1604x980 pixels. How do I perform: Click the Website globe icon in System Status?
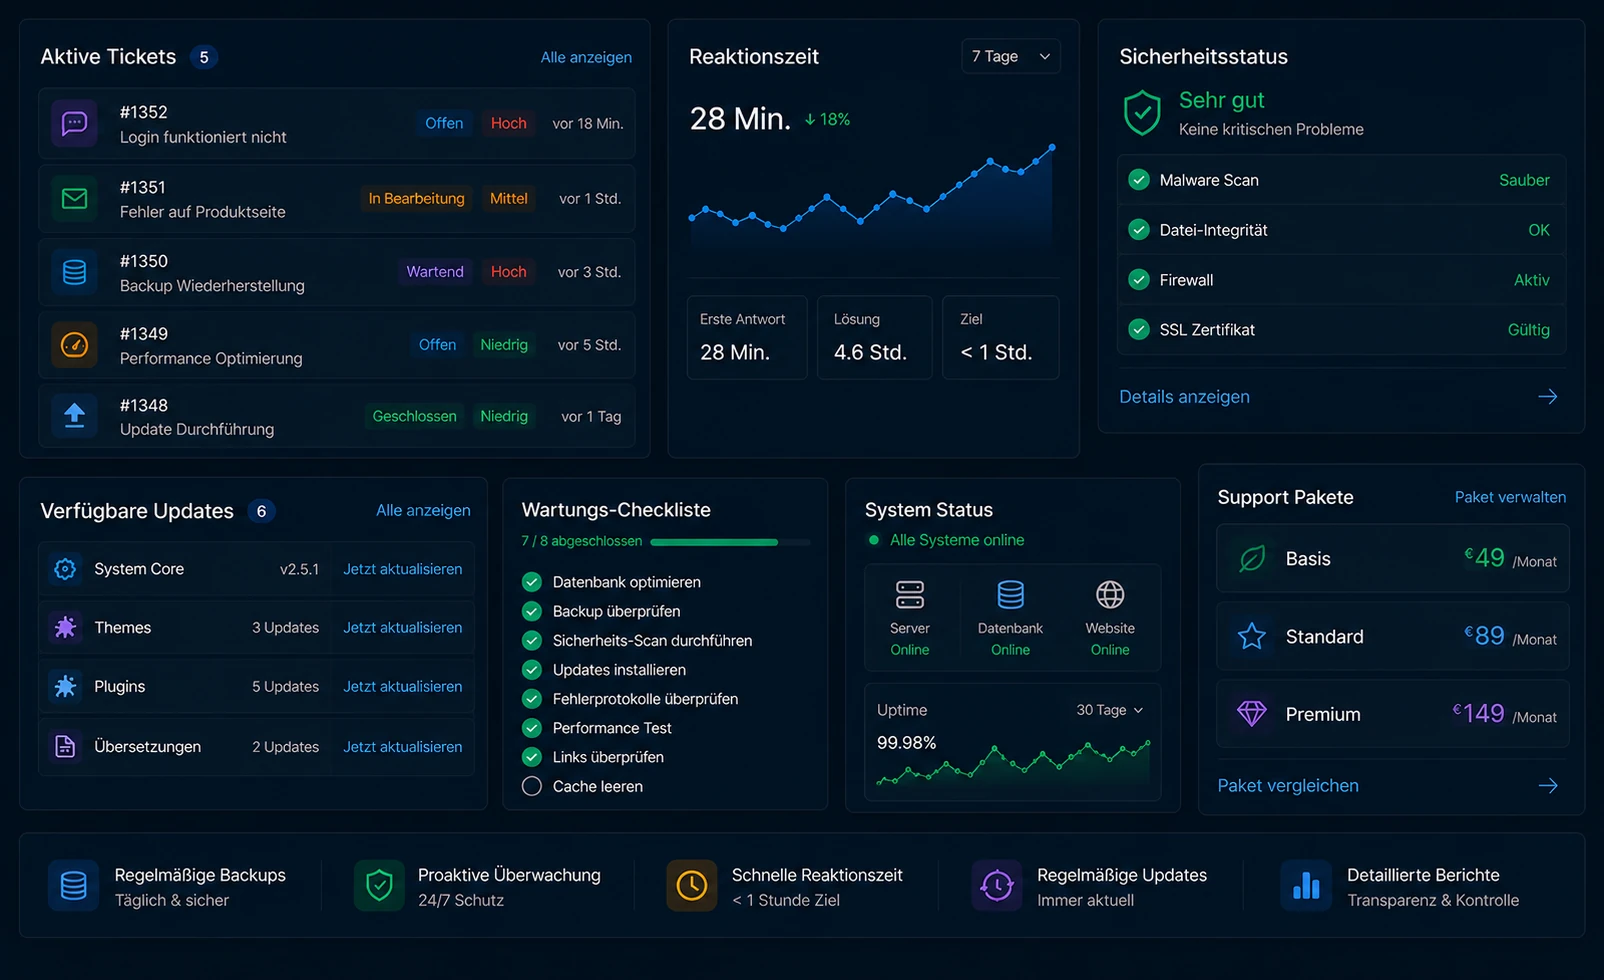coord(1110,595)
